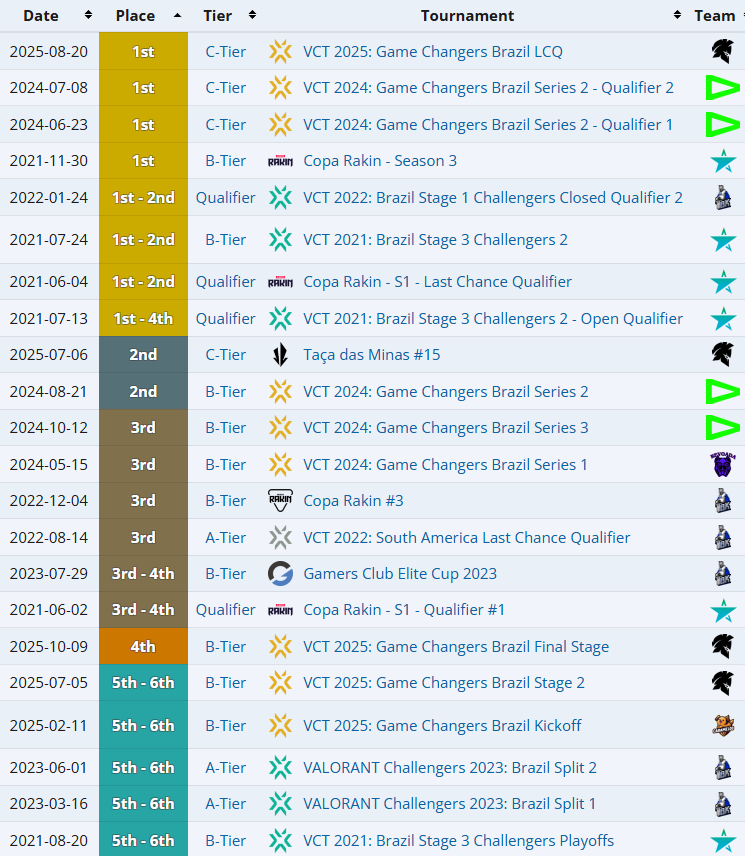Click 3rd - 4th cell in Gamers Club row

coord(144,574)
